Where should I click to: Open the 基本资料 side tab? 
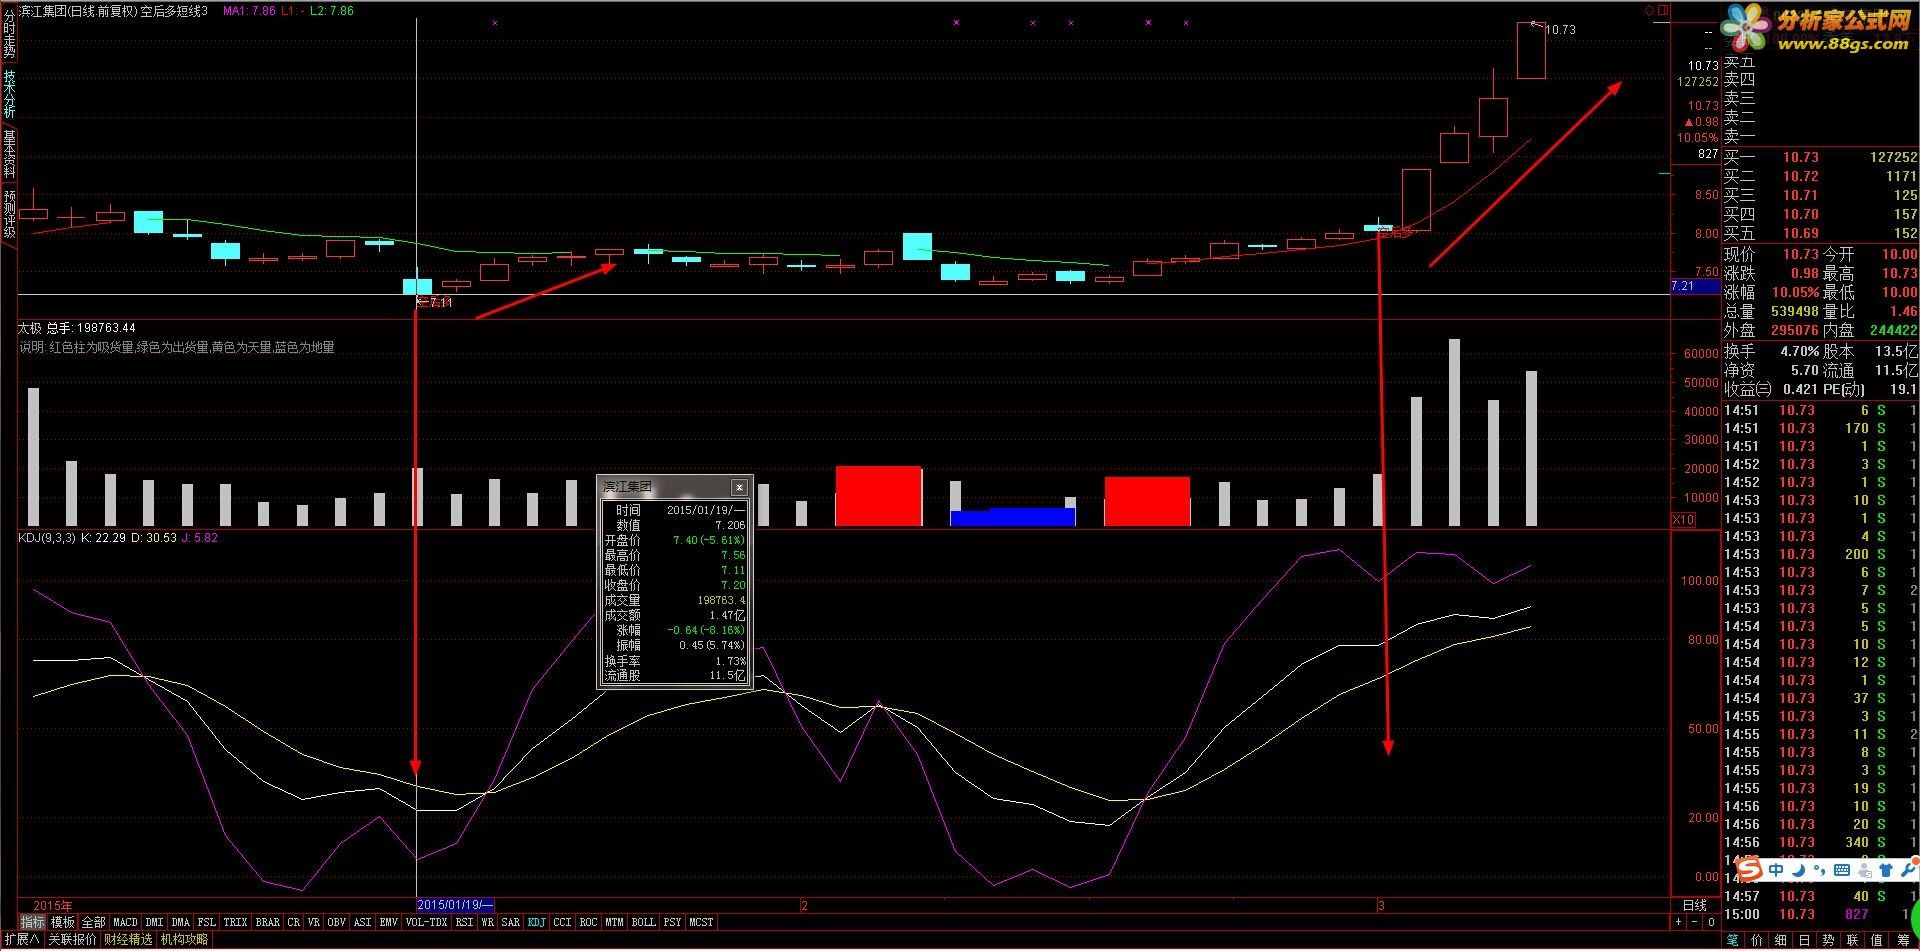point(9,153)
